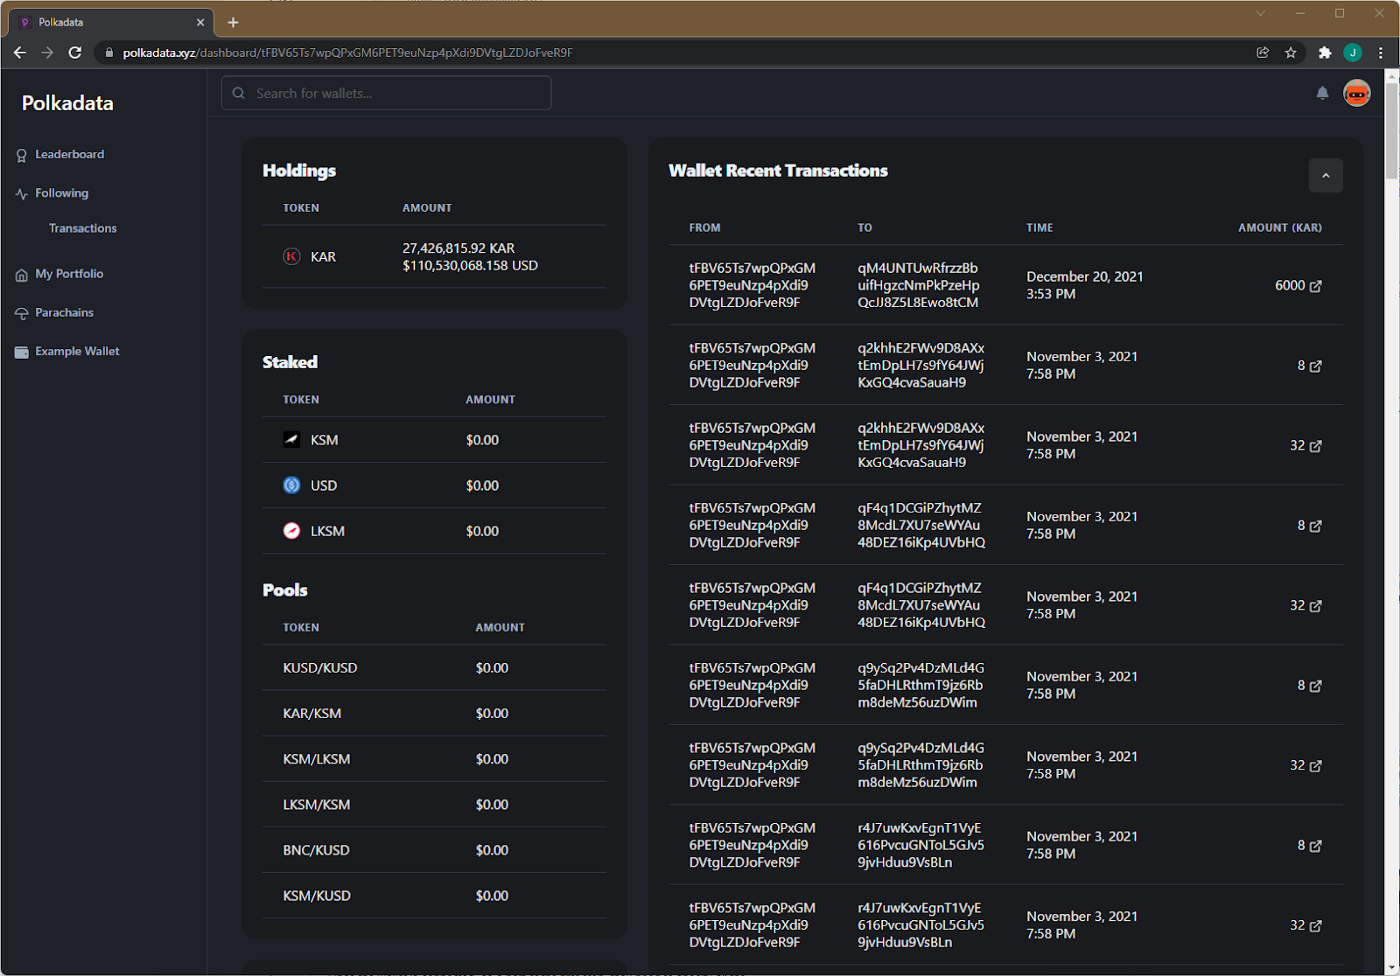Open the Transactions sub-item under Following
This screenshot has width=1400, height=976.
(83, 228)
